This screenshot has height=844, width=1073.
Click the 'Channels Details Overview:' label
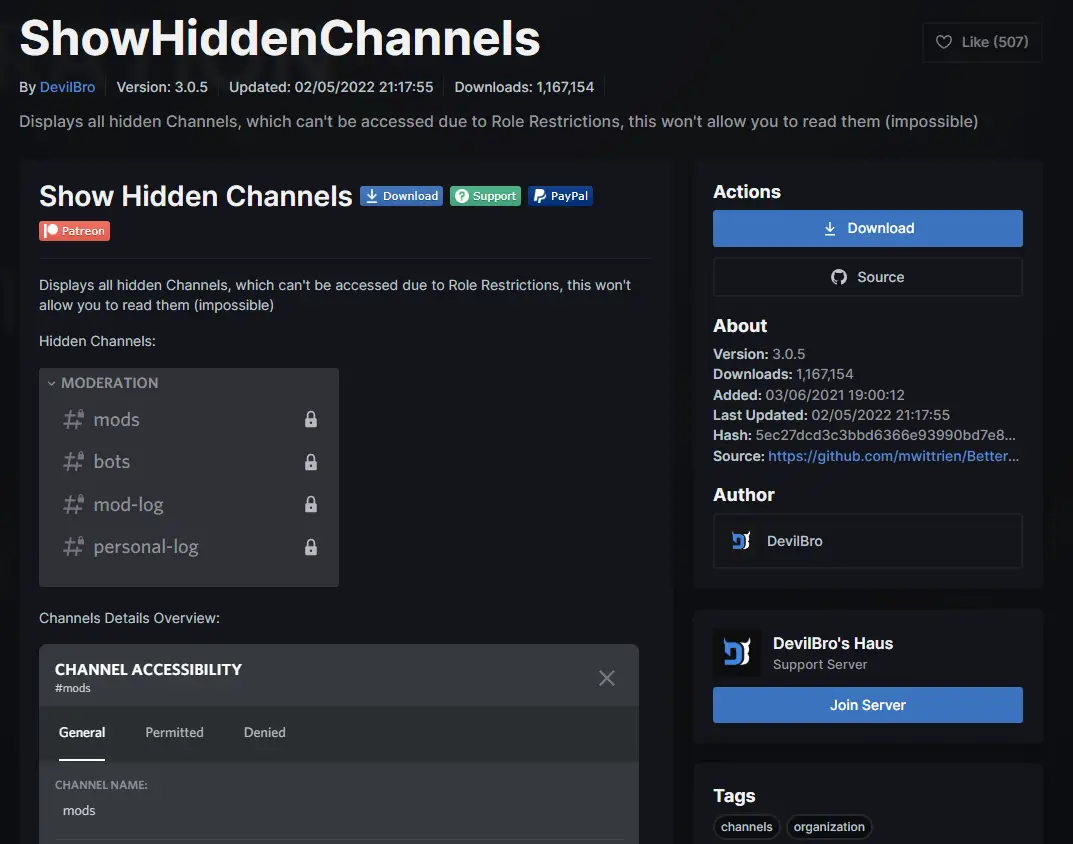(x=129, y=618)
